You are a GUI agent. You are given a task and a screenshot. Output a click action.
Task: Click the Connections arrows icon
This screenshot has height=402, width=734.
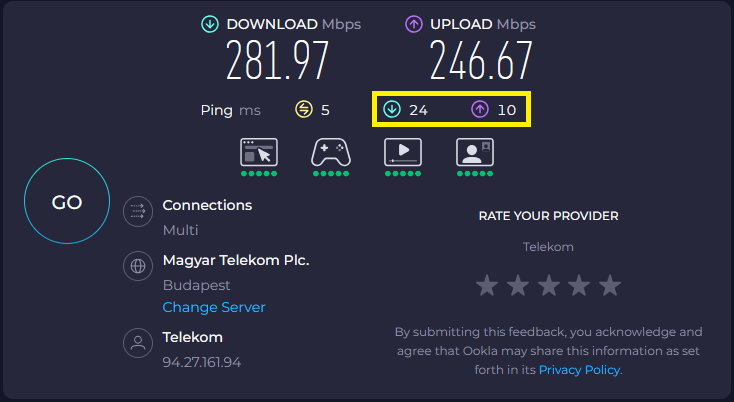[x=138, y=212]
